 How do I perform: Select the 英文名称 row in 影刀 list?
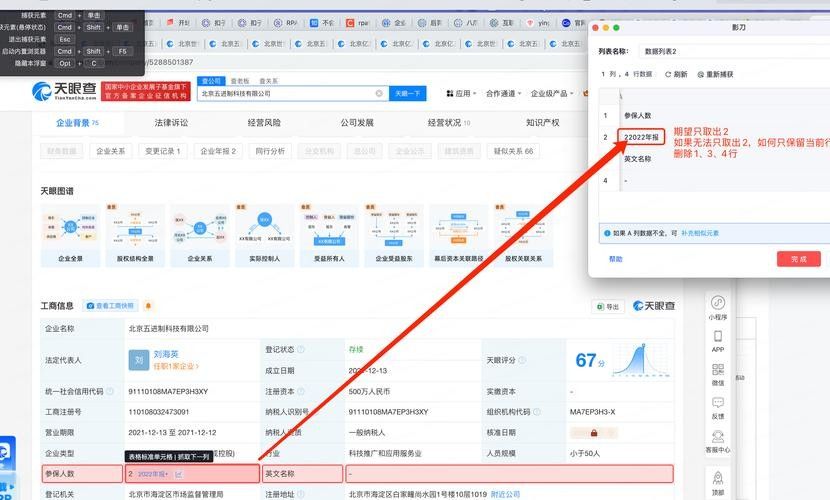[x=637, y=159]
